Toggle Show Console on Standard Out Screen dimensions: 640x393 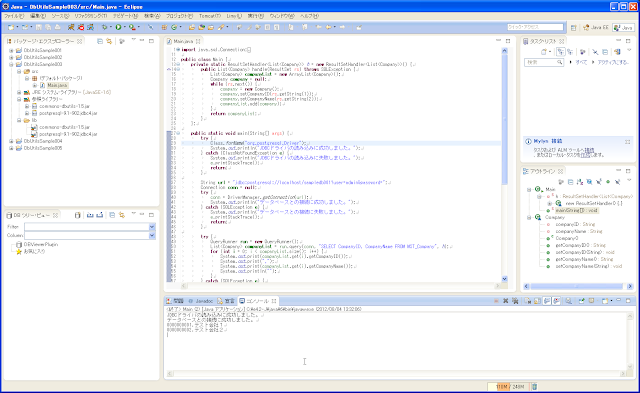pos(547,301)
